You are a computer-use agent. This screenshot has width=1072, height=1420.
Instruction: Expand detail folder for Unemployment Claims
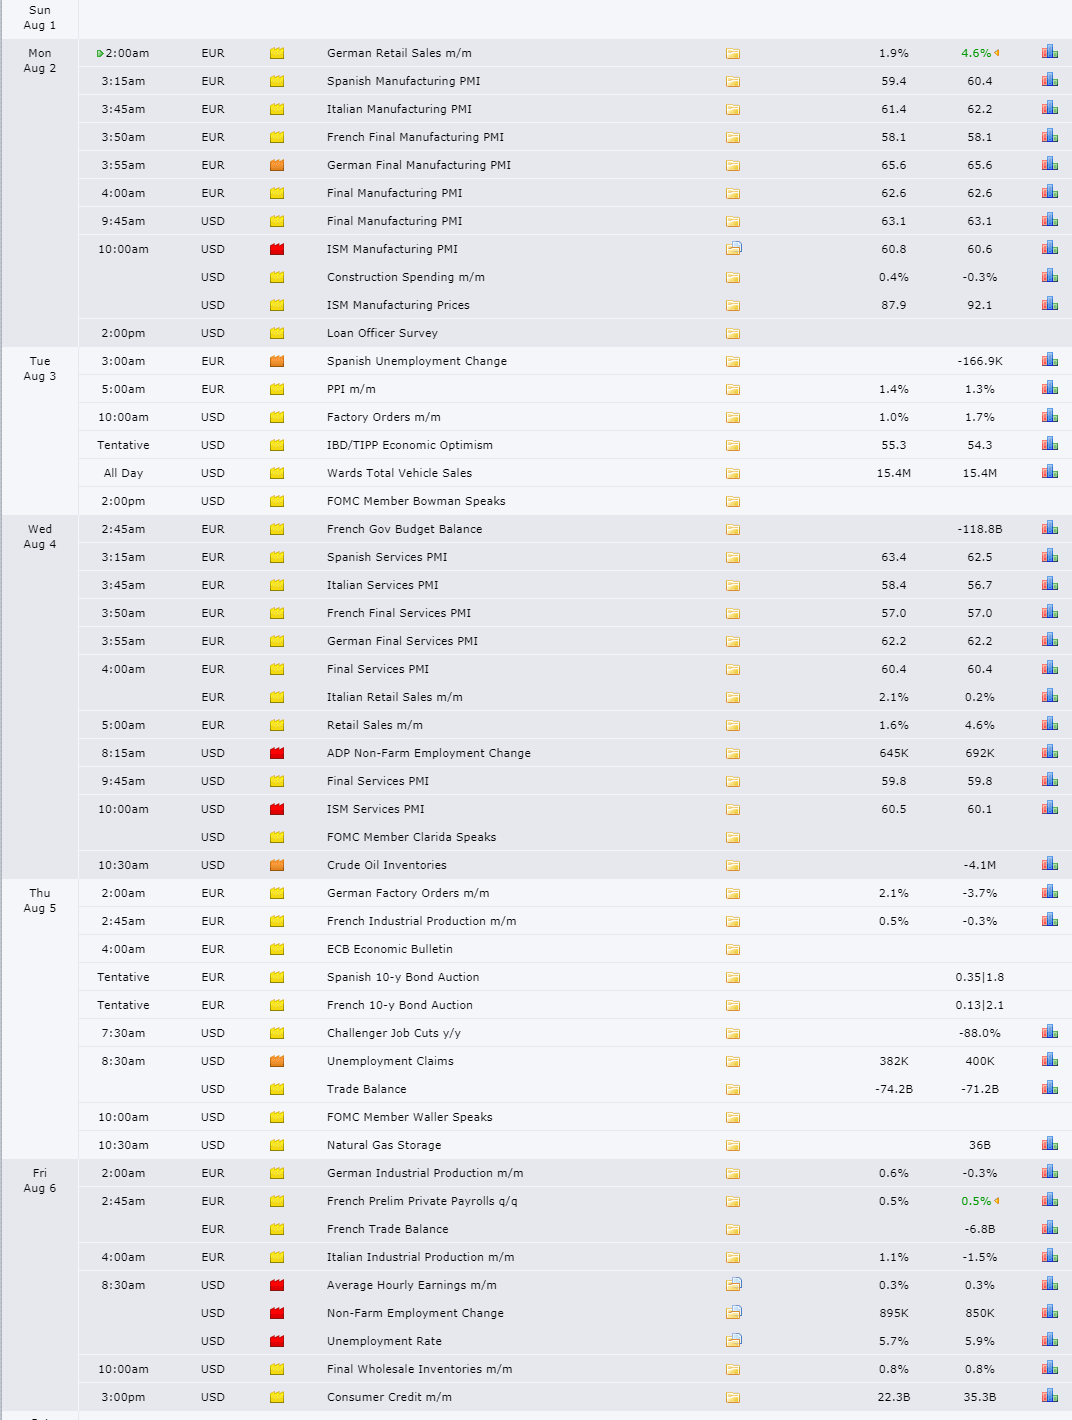coord(733,1061)
